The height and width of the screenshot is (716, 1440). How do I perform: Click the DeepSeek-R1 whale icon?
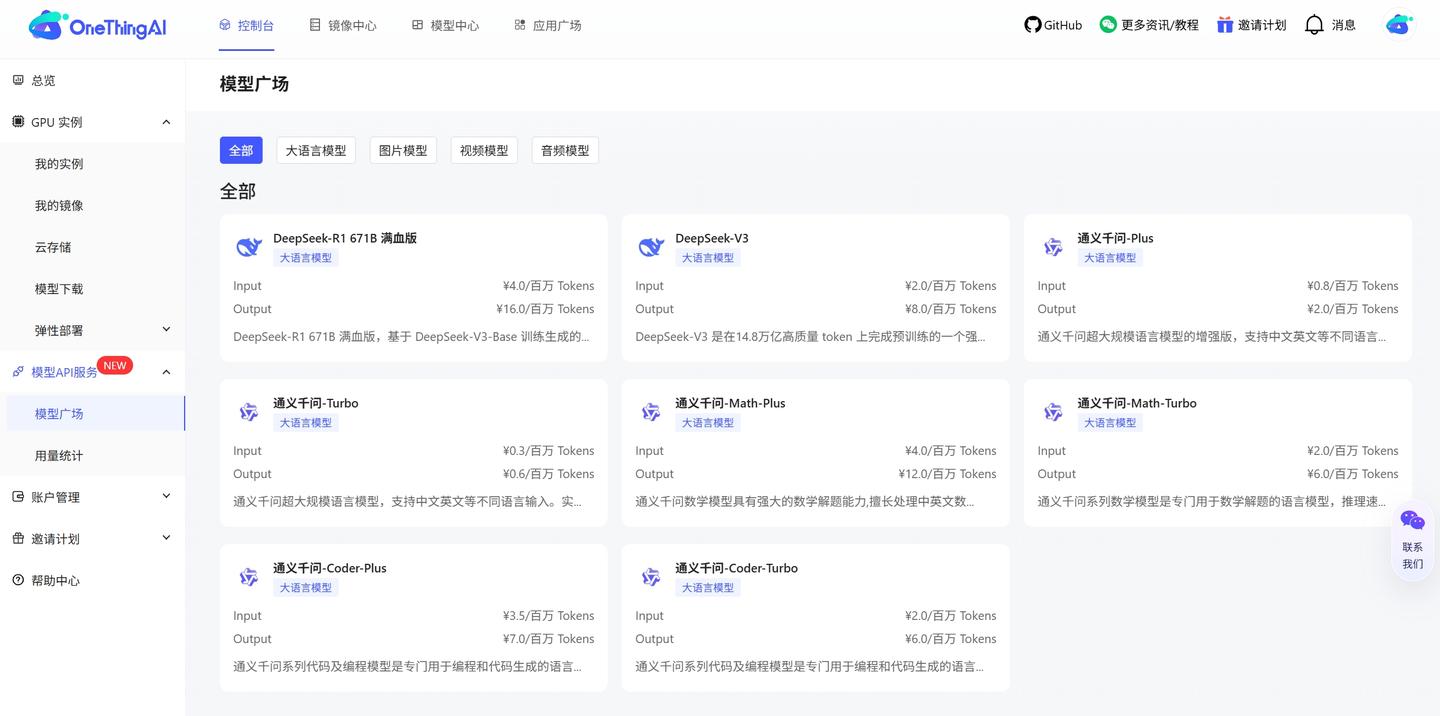coord(249,246)
